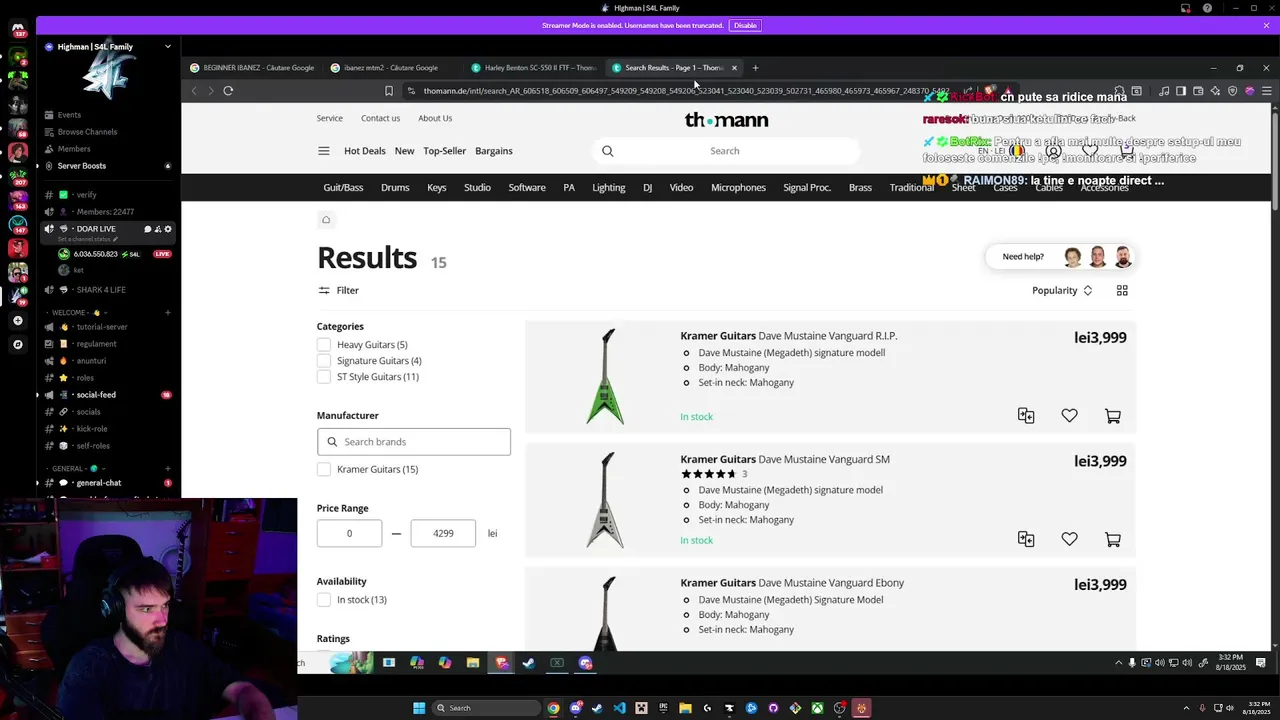The width and height of the screenshot is (1280, 720).
Task: Open the Popularity sort dropdown
Action: click(1062, 291)
